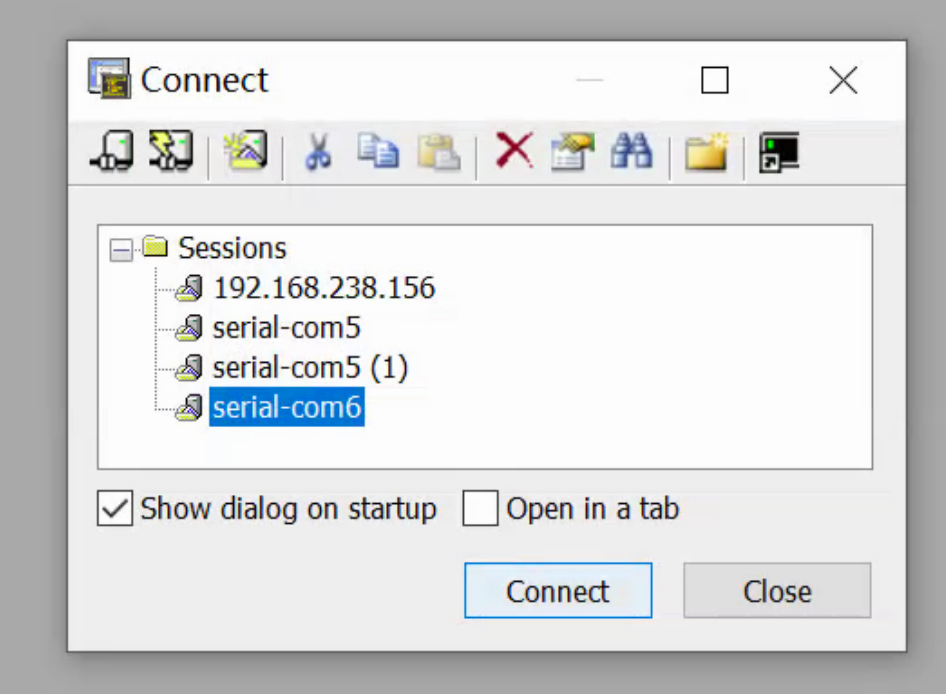The image size is (946, 694).
Task: Delete the session with red X icon
Action: point(514,152)
